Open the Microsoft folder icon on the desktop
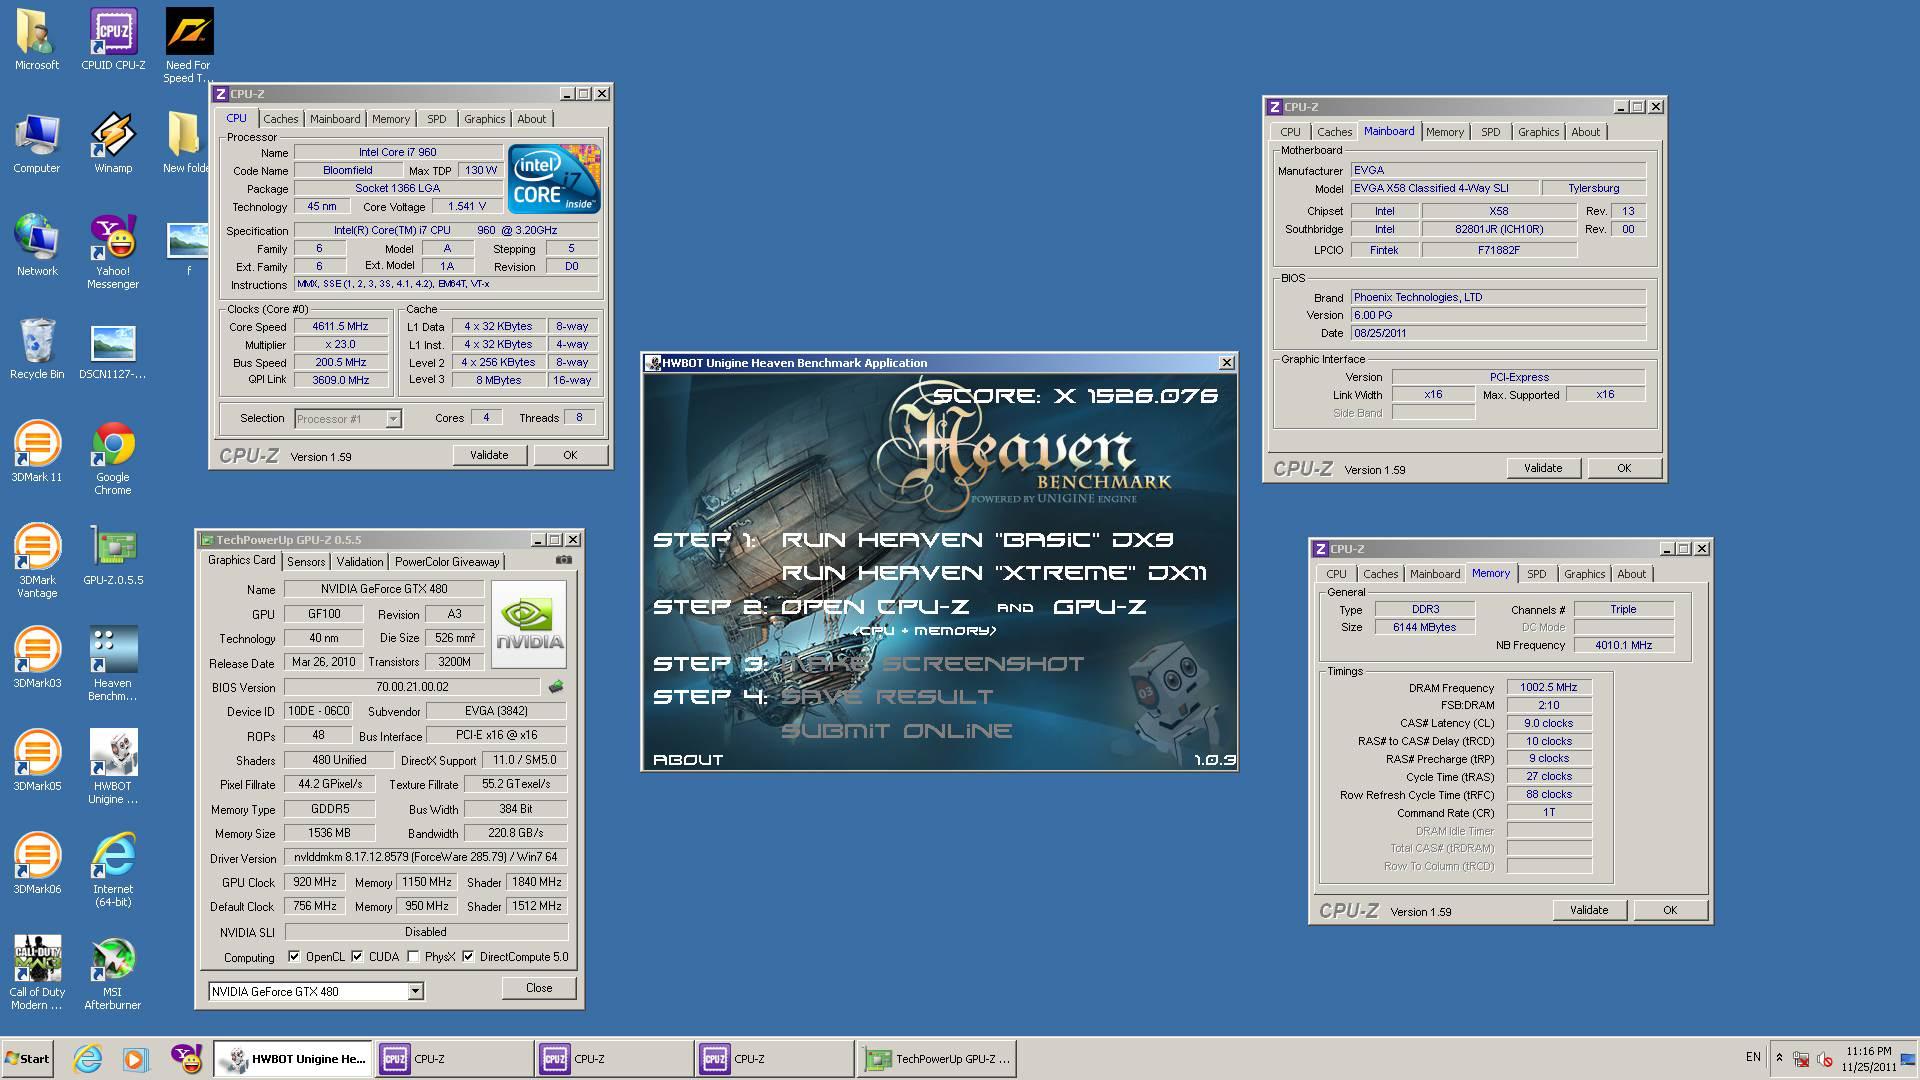 (x=37, y=40)
